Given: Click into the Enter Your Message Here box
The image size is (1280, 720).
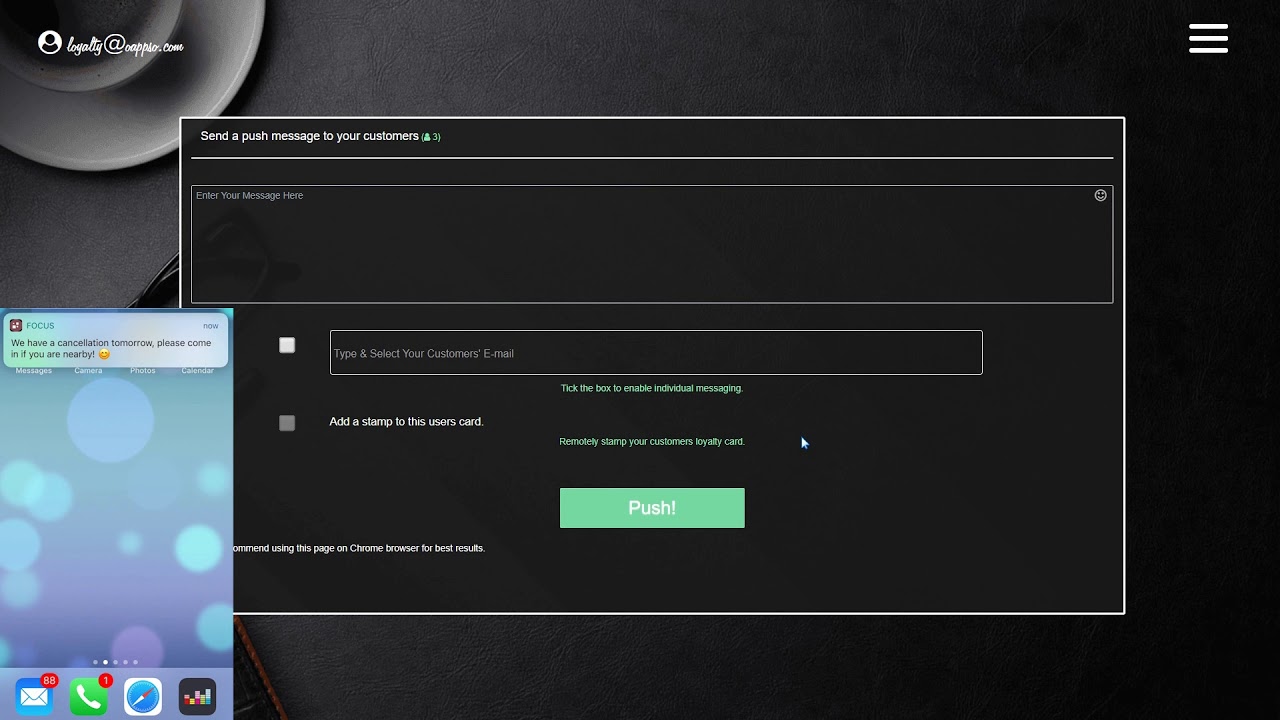Looking at the screenshot, I should click(x=652, y=244).
